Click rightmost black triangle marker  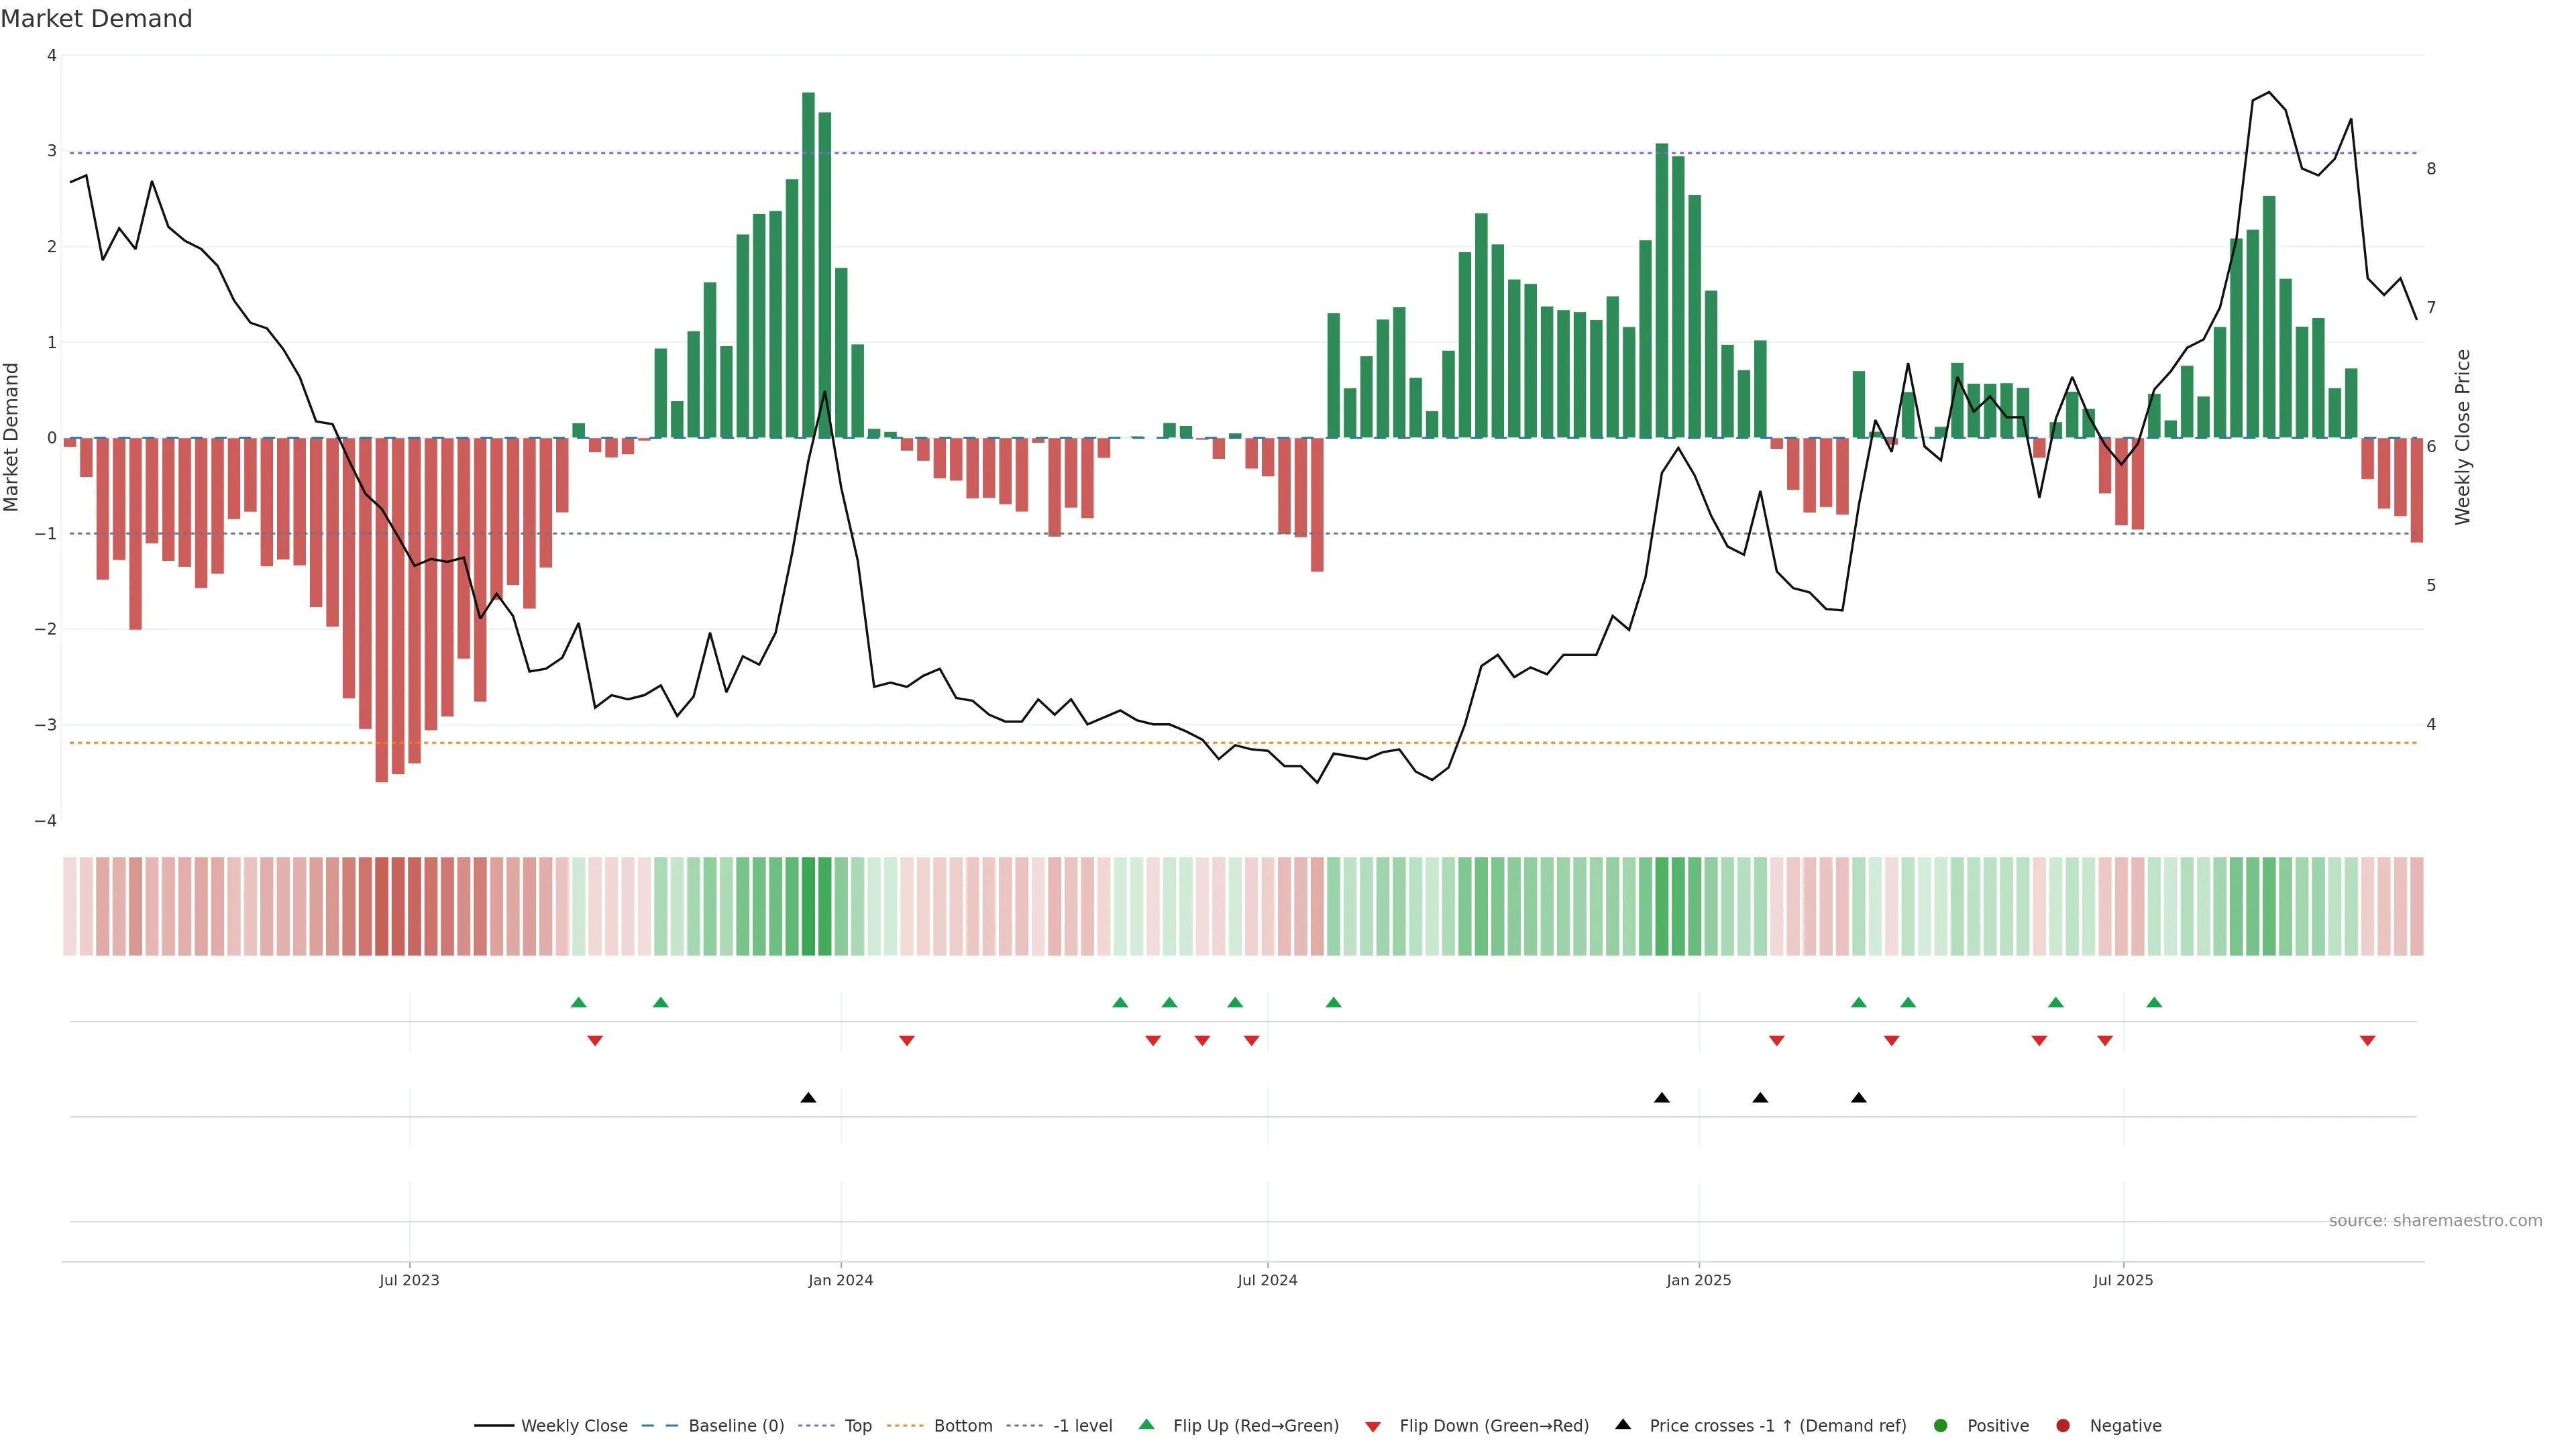pos(1858,1098)
